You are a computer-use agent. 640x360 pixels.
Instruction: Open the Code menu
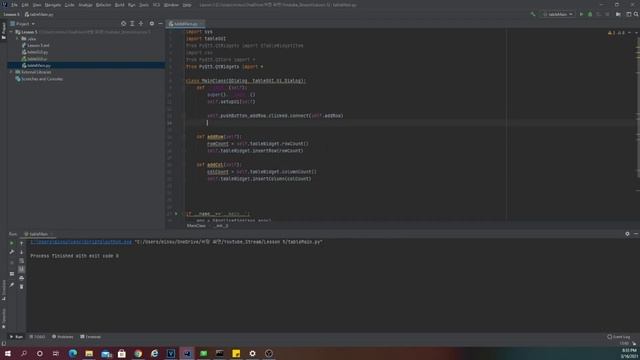70,5
